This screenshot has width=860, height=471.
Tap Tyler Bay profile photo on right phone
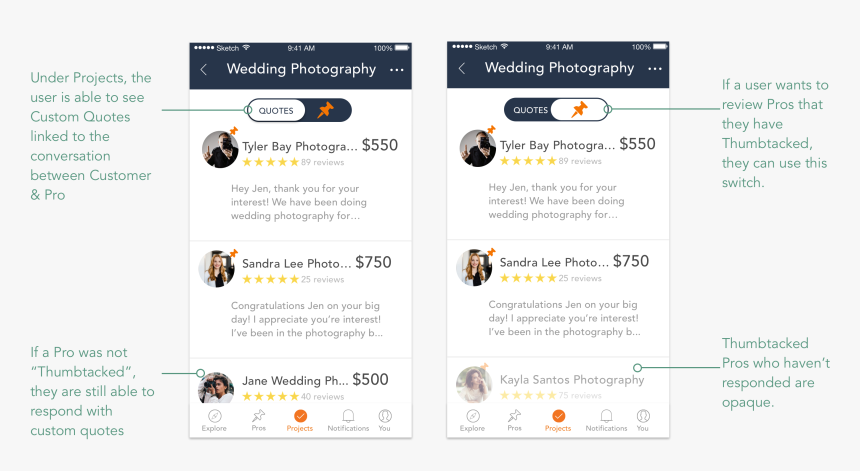coord(478,148)
